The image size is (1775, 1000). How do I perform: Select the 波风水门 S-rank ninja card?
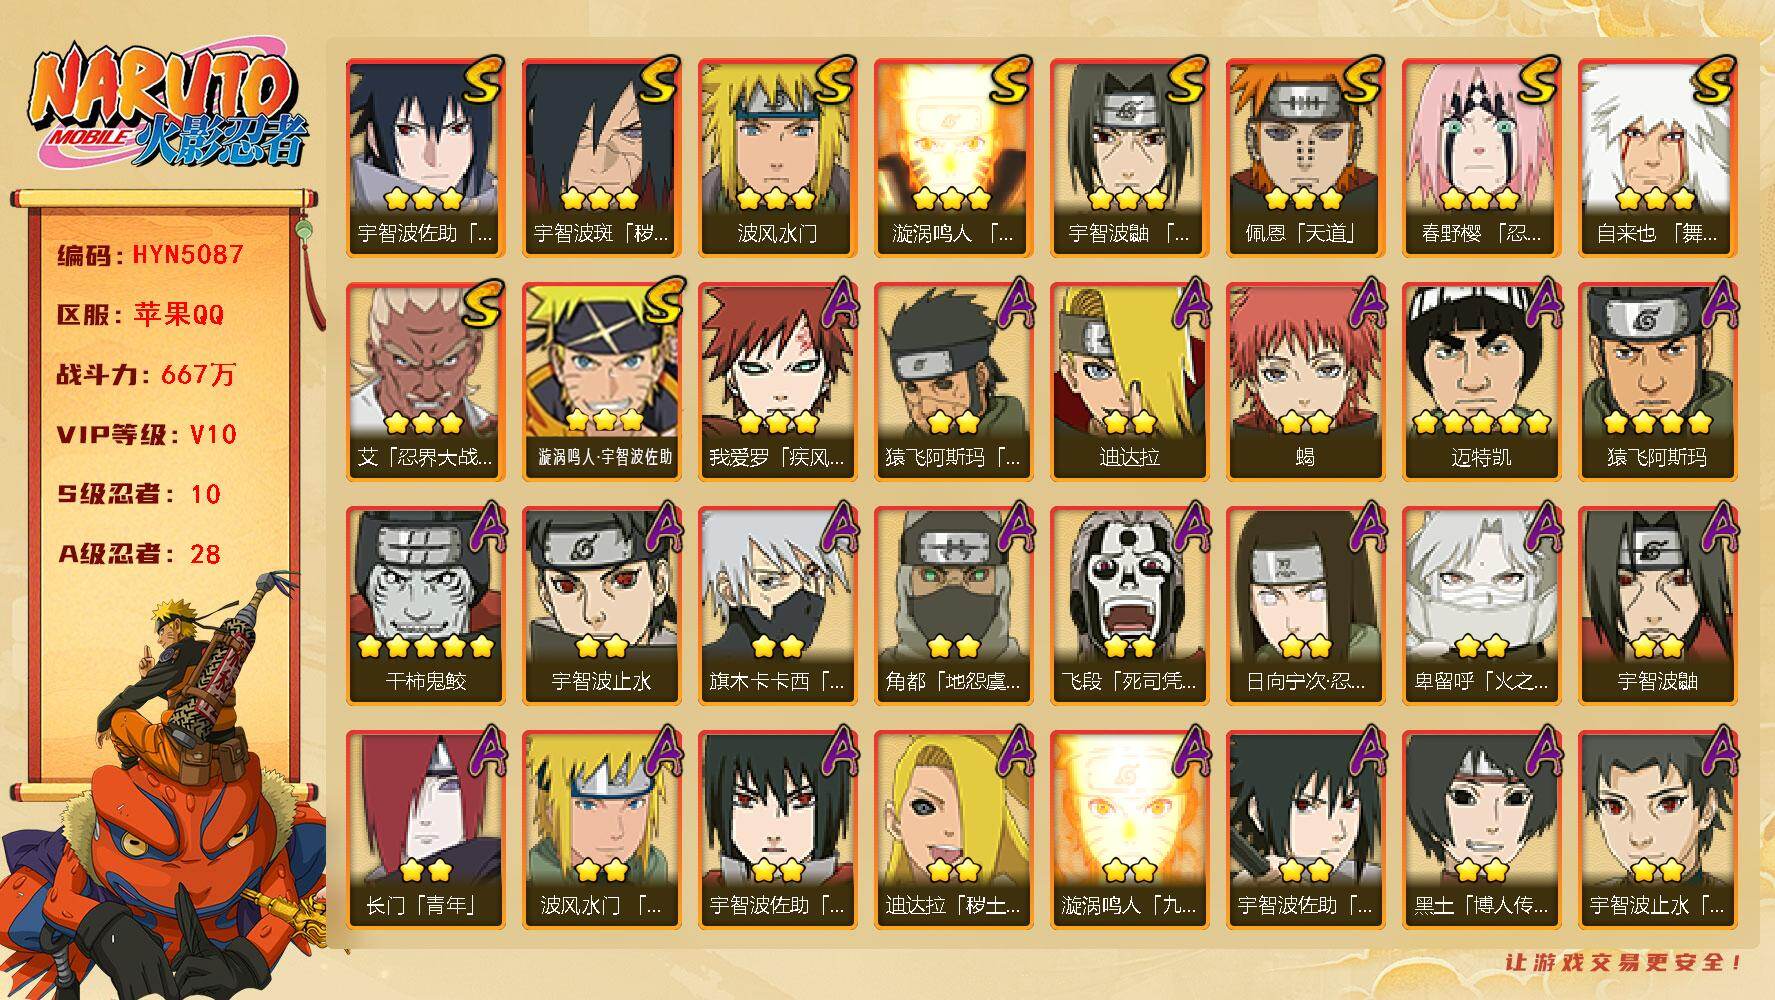(777, 158)
